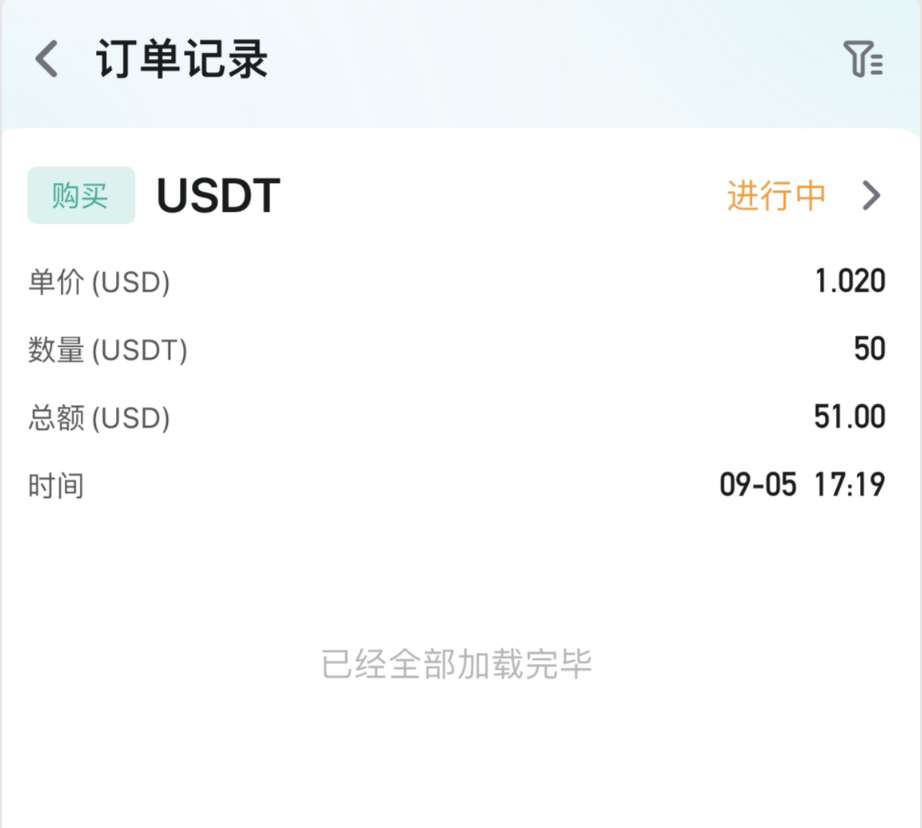Click the 数量 (USDT) label
Image resolution: width=922 pixels, height=828 pixels.
[108, 350]
